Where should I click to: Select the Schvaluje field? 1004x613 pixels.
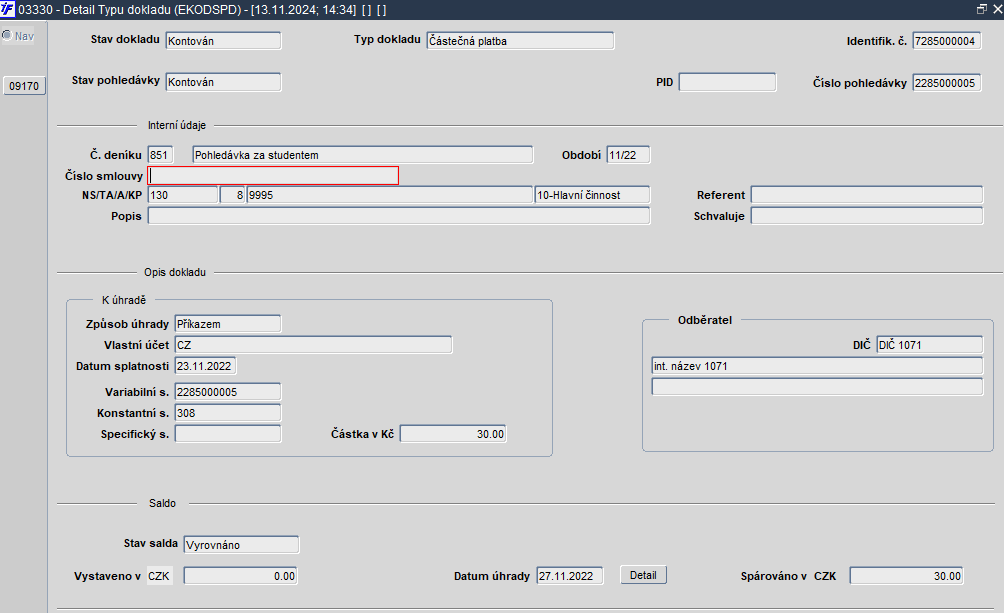(x=866, y=216)
